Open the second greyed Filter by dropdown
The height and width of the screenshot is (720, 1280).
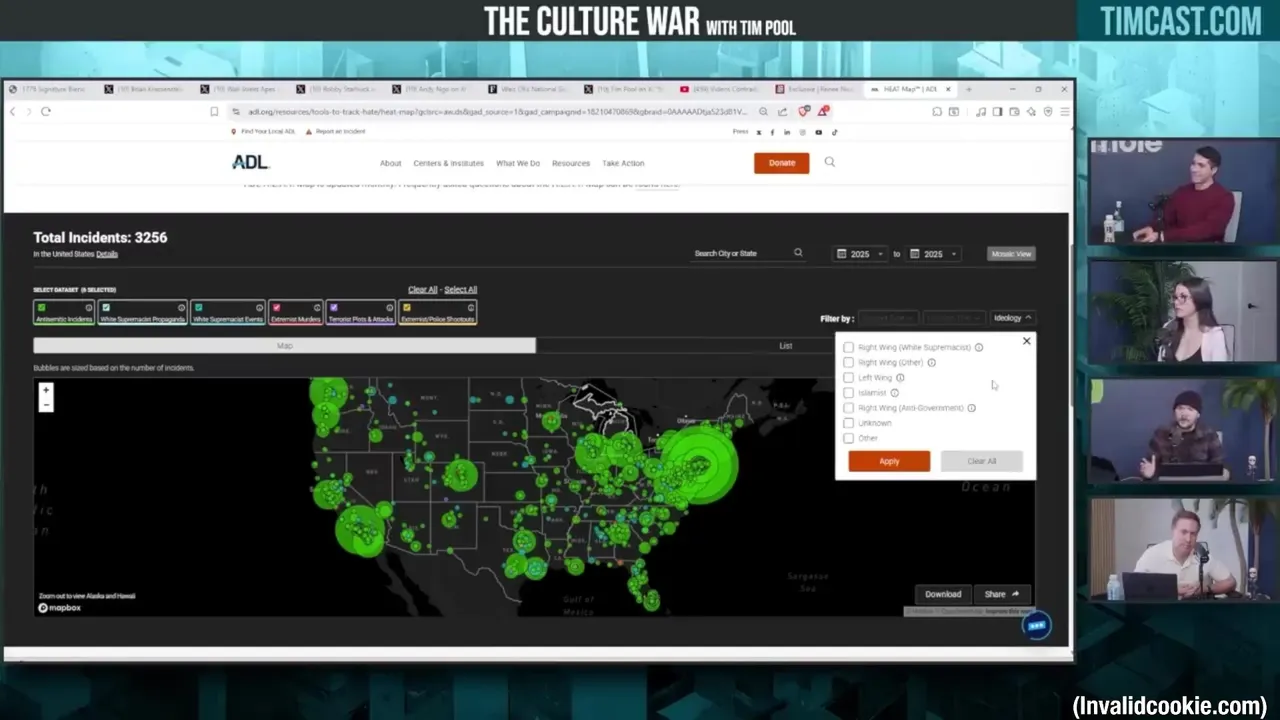pyautogui.click(x=952, y=318)
